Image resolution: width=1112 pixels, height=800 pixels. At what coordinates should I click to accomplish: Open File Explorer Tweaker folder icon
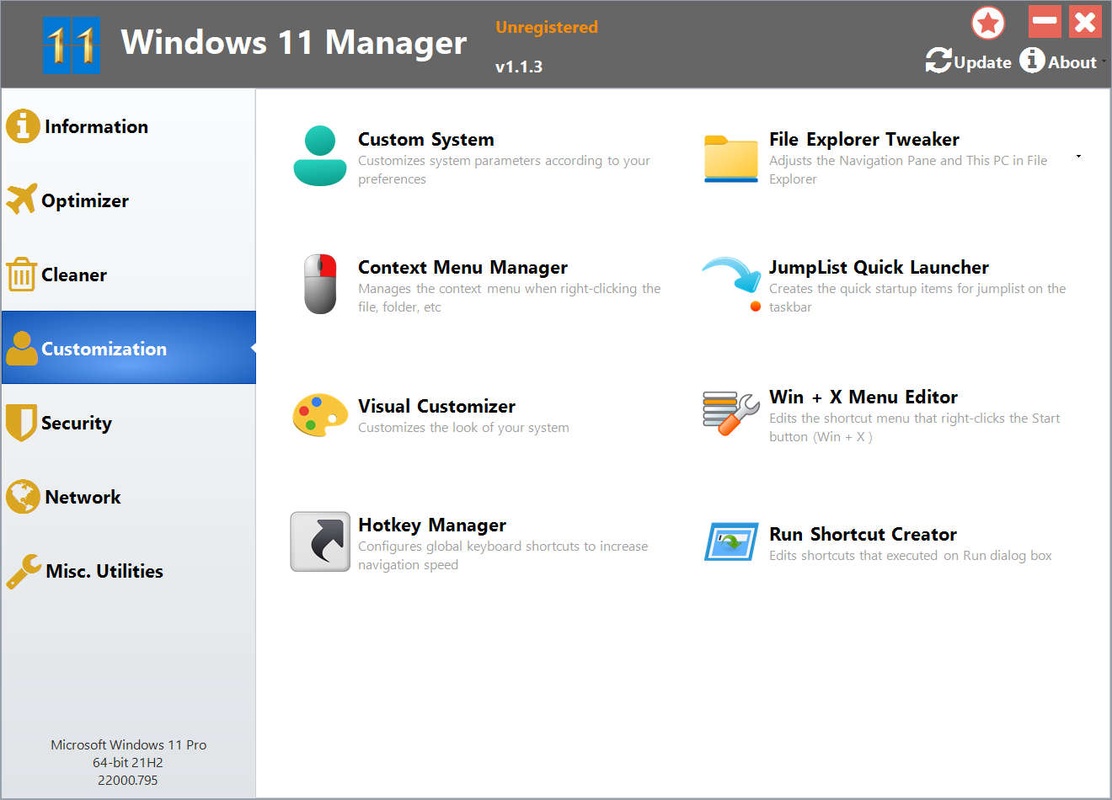click(731, 158)
